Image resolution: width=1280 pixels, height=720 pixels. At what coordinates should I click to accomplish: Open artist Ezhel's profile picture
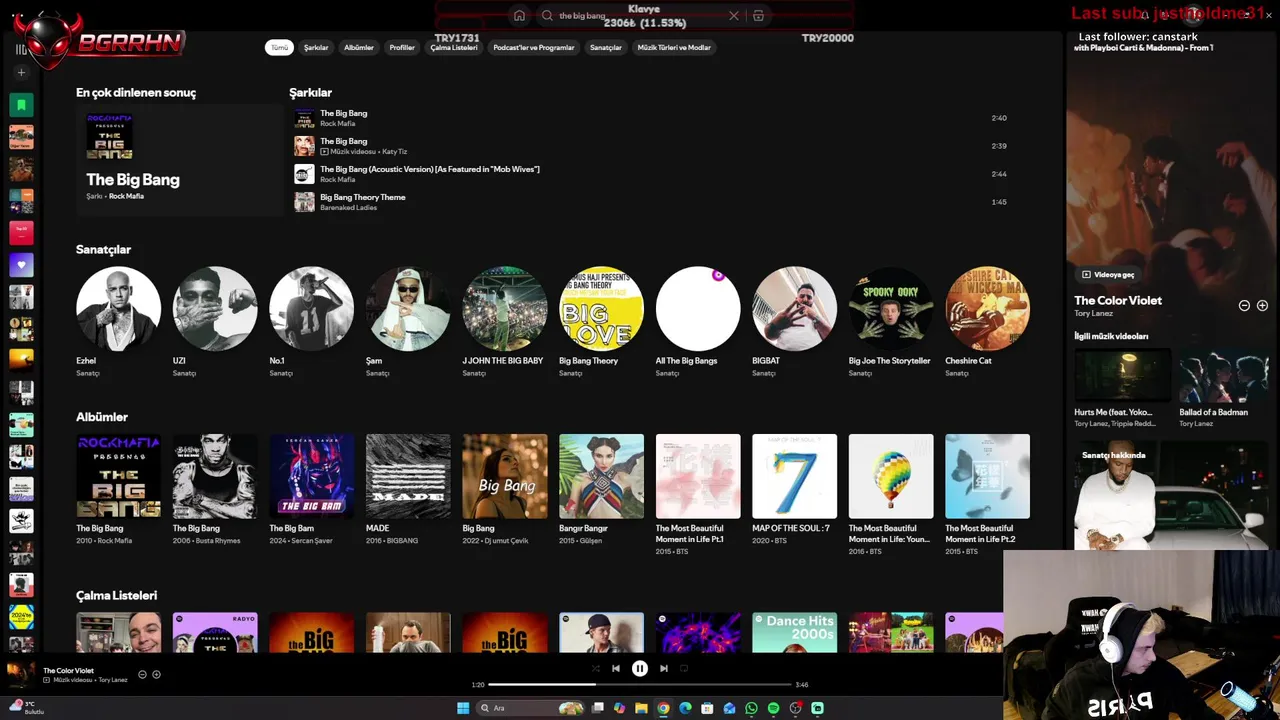point(118,308)
